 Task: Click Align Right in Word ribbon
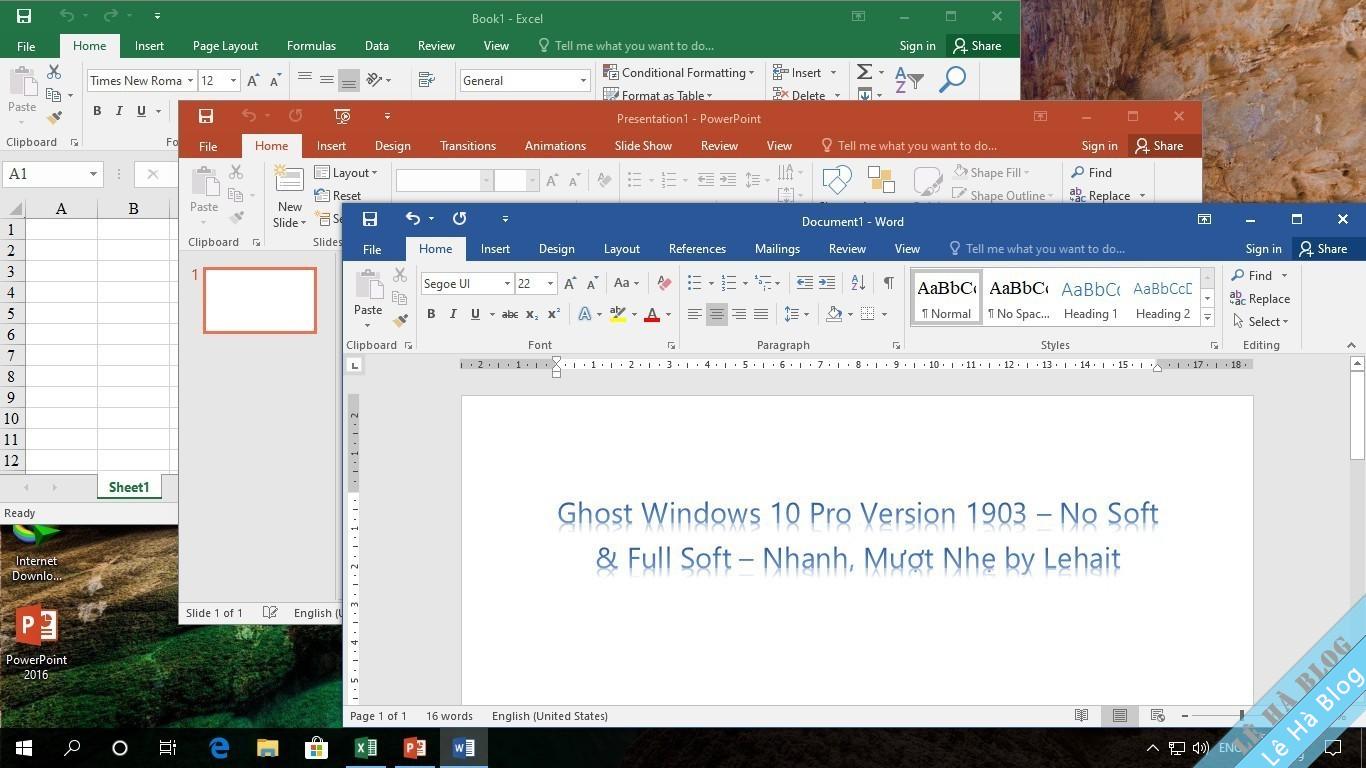click(x=739, y=314)
